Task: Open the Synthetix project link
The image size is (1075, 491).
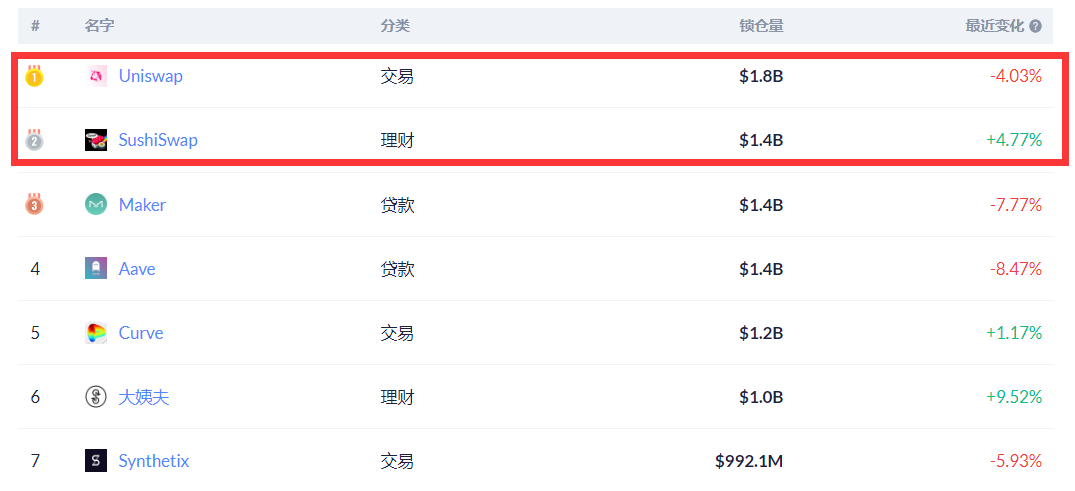Action: (154, 460)
